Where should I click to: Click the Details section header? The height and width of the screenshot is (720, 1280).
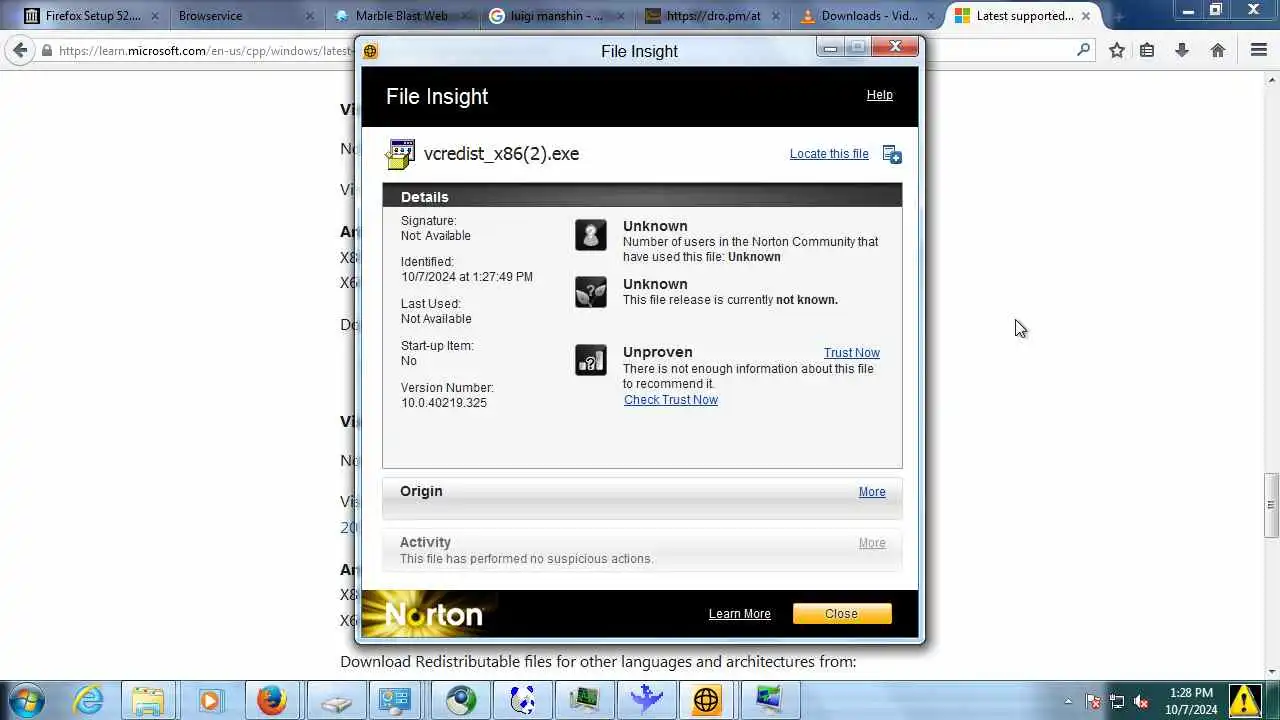coord(642,196)
